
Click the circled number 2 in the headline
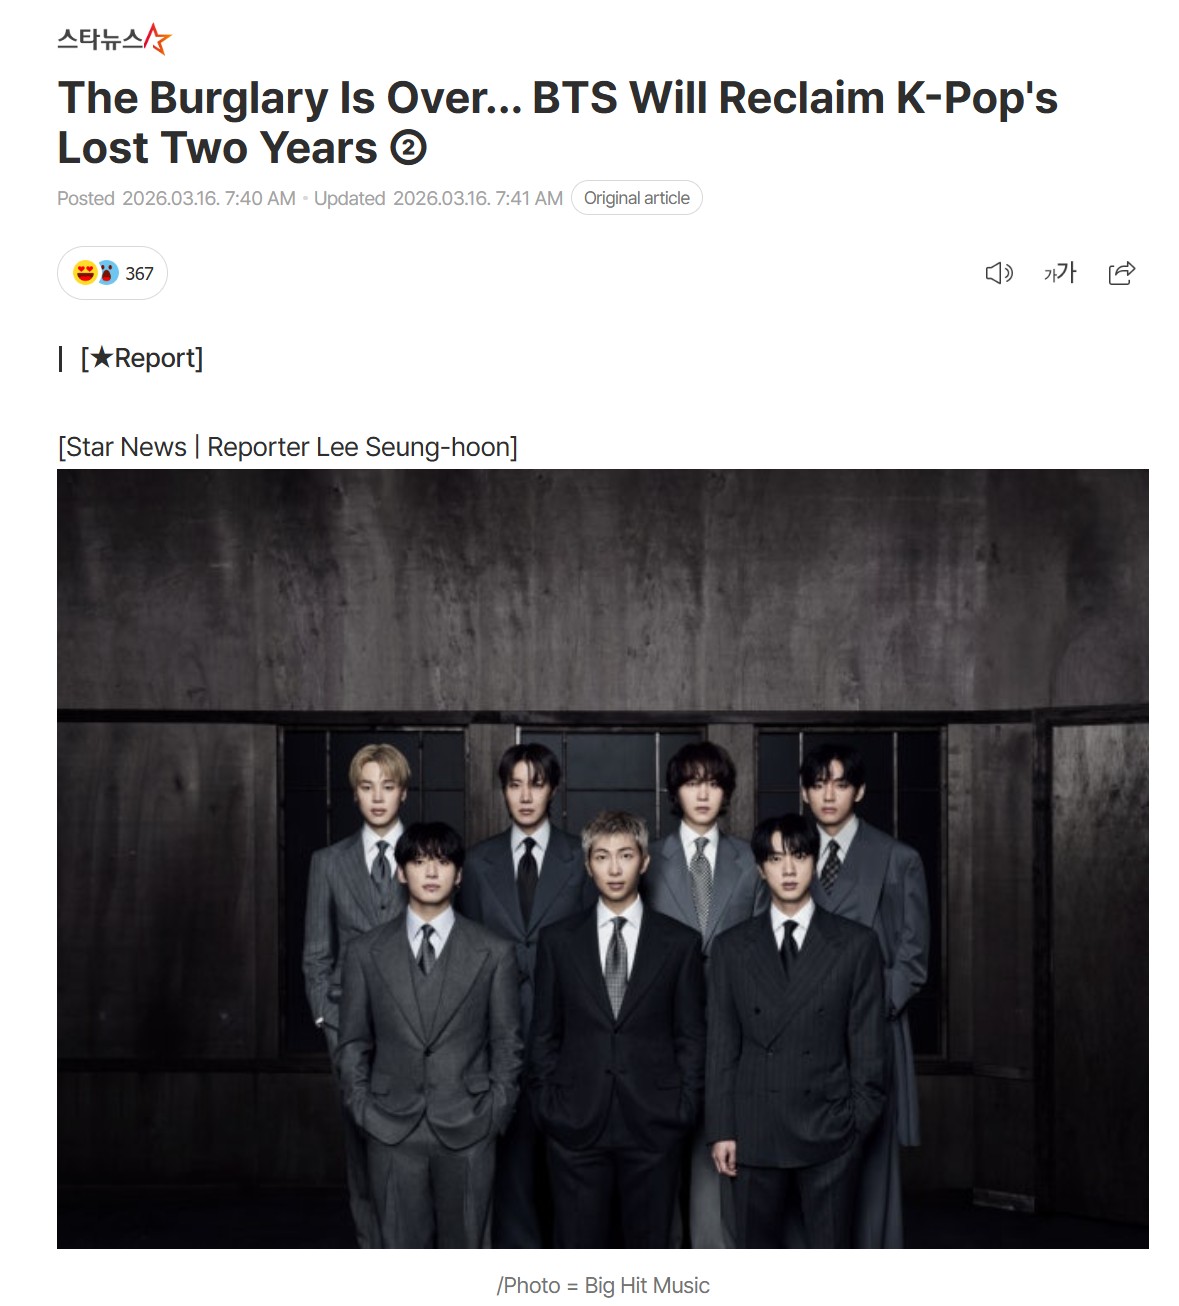coord(408,149)
